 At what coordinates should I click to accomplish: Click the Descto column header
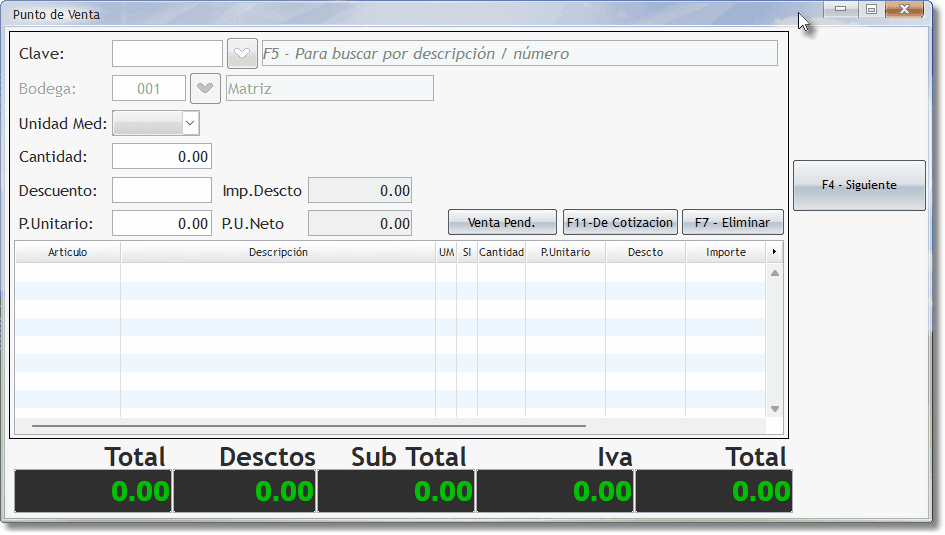click(x=645, y=252)
